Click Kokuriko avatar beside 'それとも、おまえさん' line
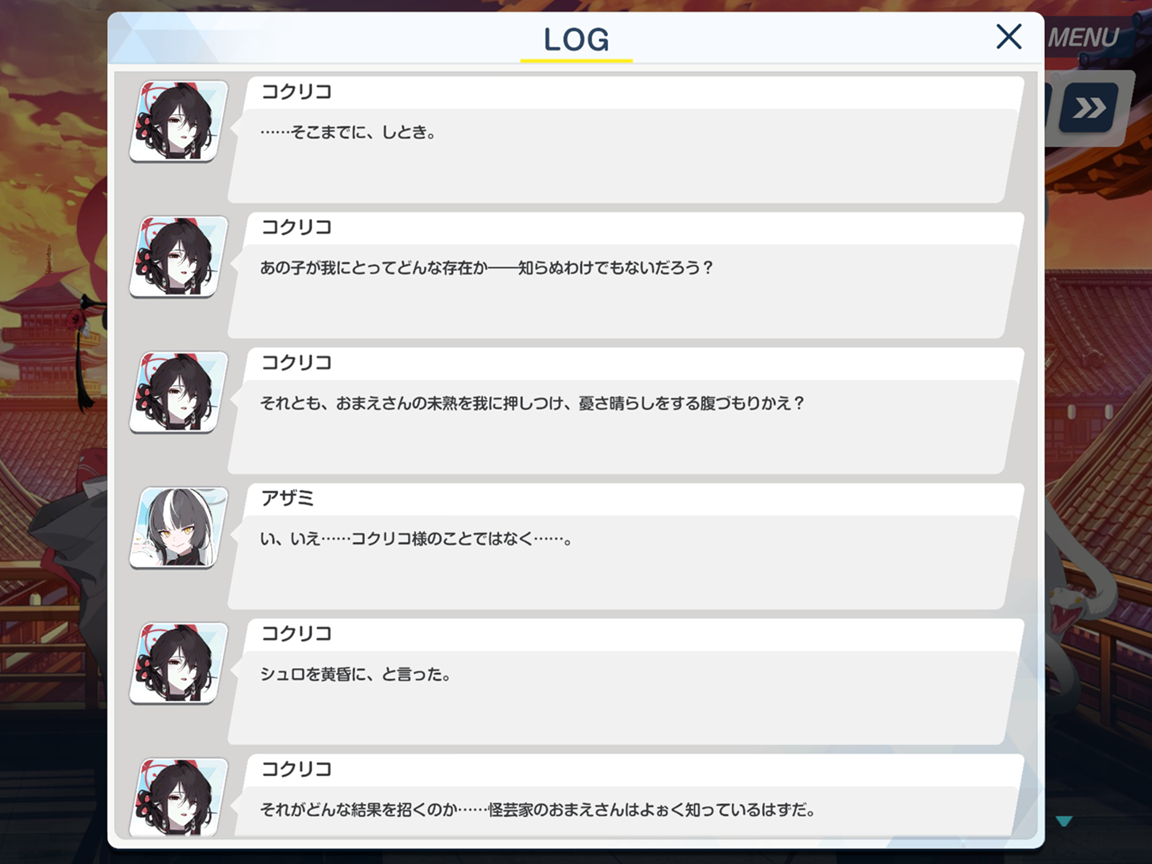1152x864 pixels. pyautogui.click(x=179, y=392)
